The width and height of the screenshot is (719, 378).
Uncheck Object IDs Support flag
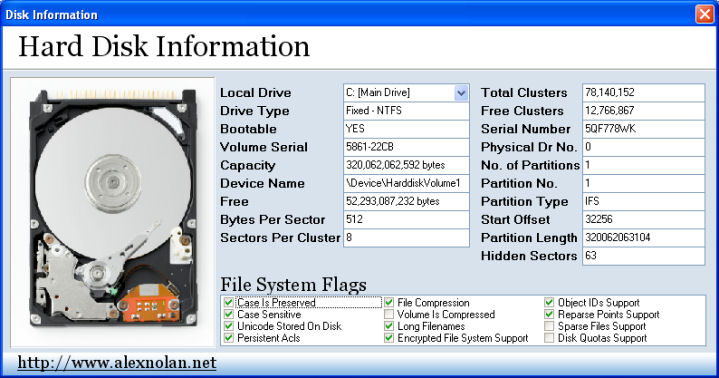pos(549,302)
